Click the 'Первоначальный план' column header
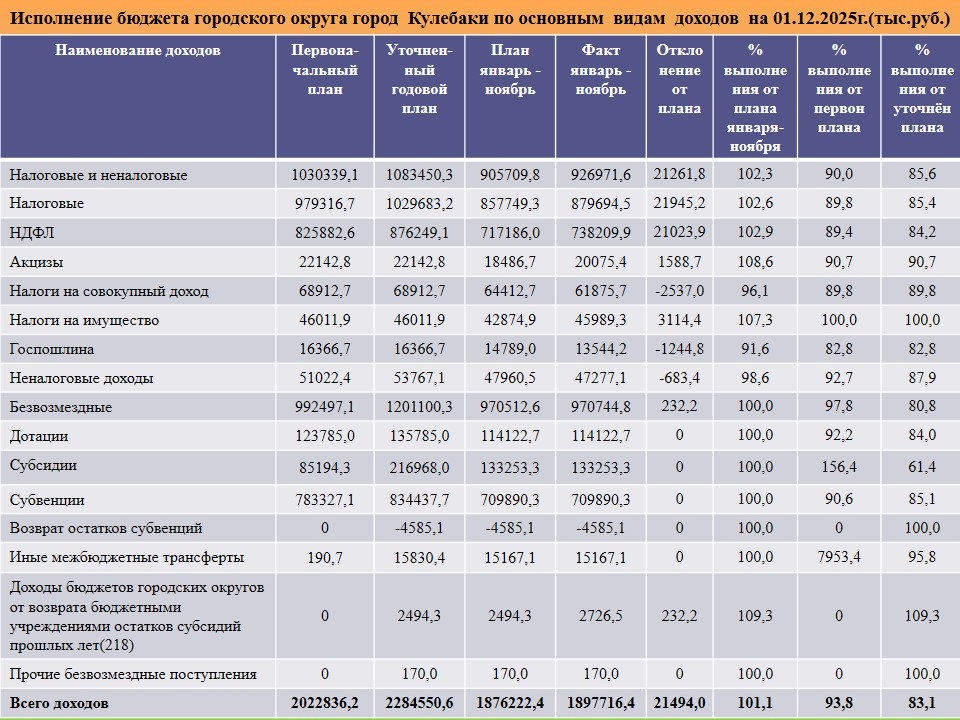 click(x=324, y=70)
